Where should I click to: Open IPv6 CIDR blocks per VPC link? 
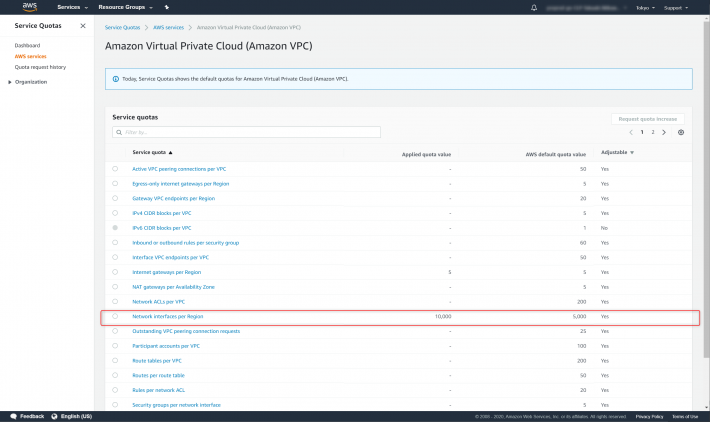[x=162, y=228]
